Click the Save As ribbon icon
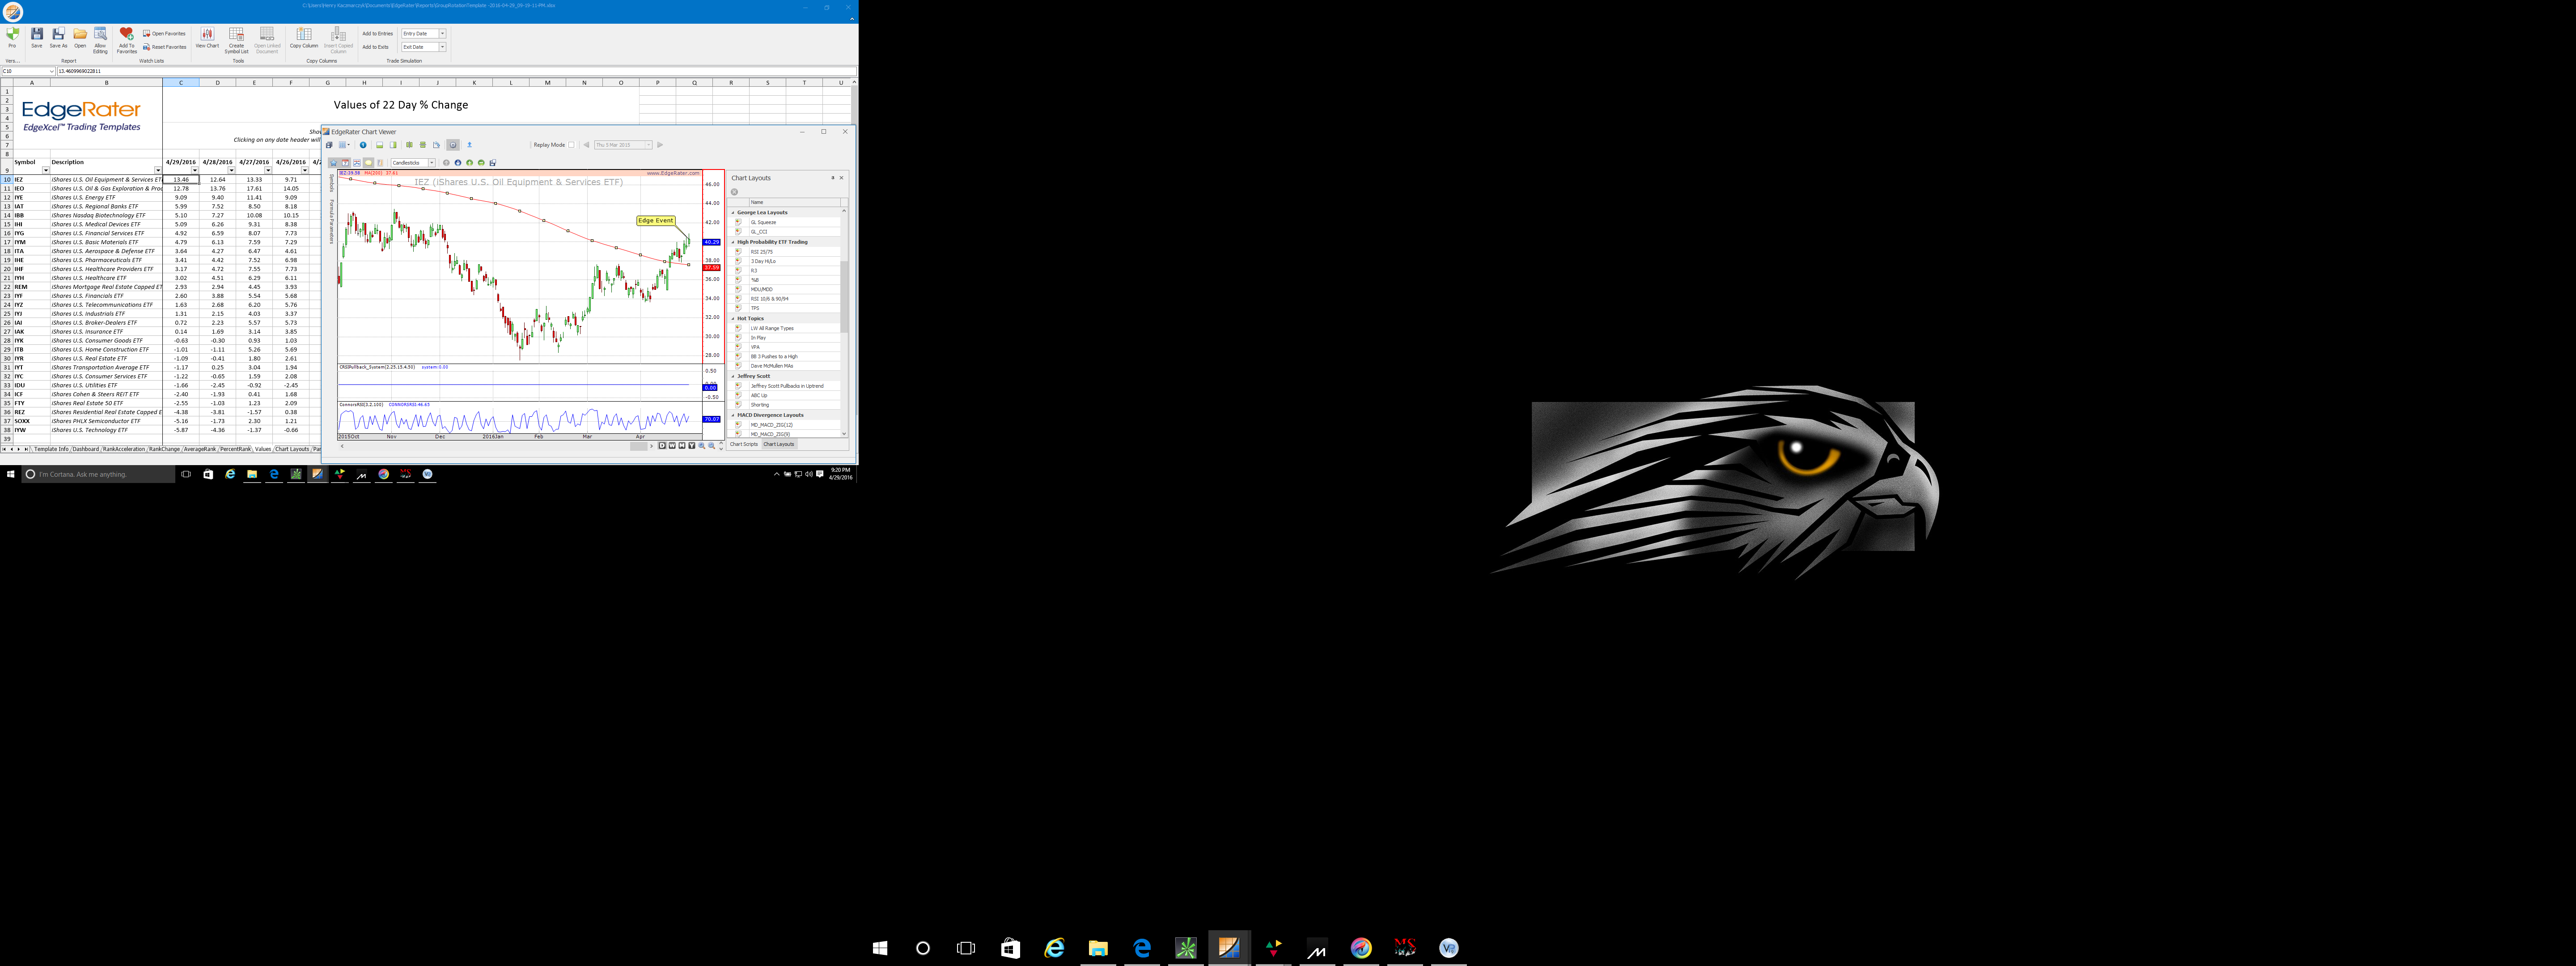This screenshot has width=2576, height=966. point(58,34)
